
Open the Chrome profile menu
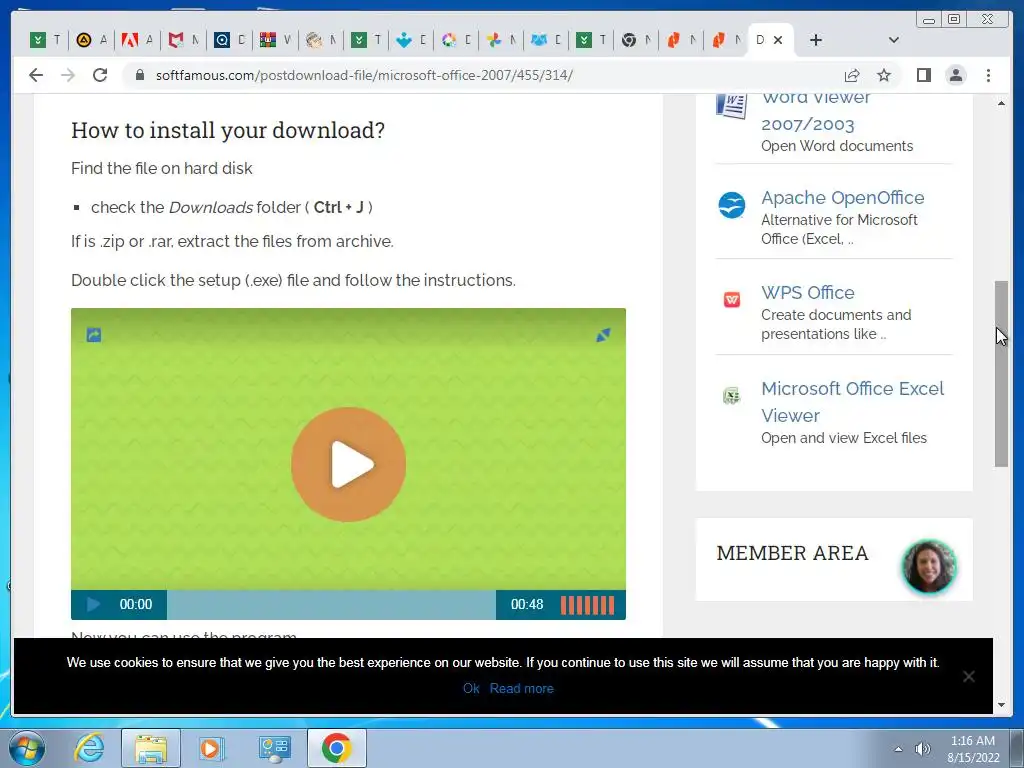pos(955,75)
